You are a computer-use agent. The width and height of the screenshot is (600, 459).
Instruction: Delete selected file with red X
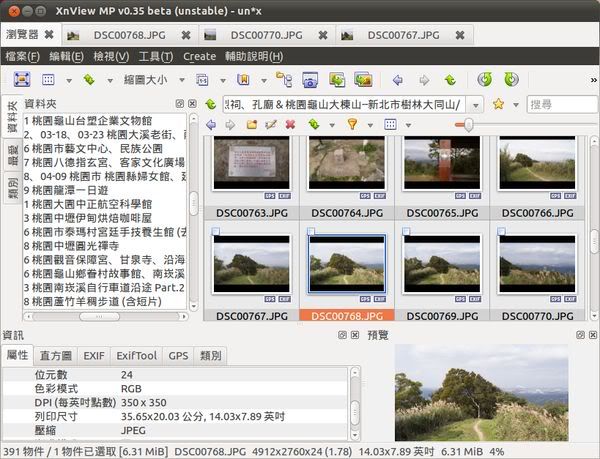290,125
